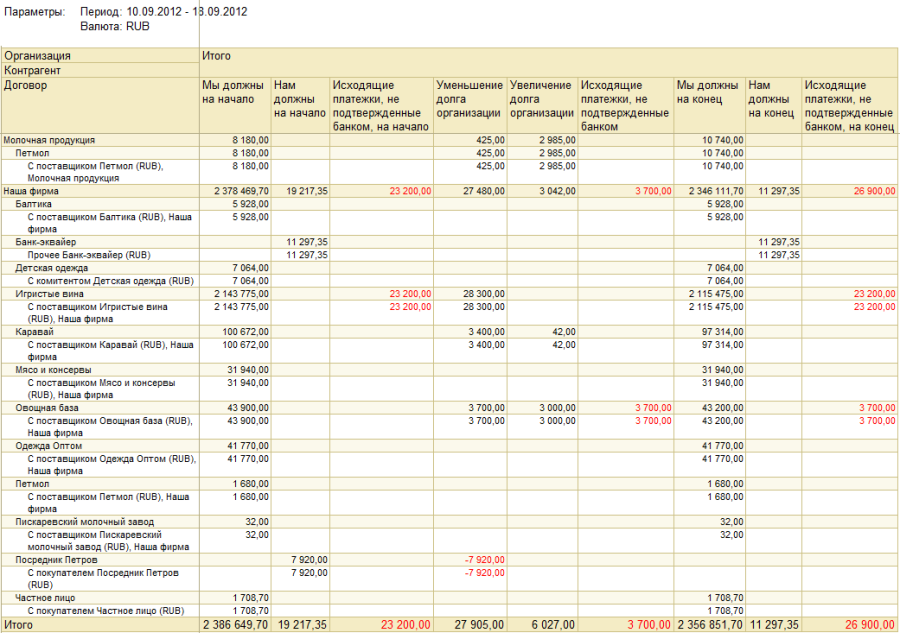Select the "Наша фирма" organization row label

coord(31,191)
